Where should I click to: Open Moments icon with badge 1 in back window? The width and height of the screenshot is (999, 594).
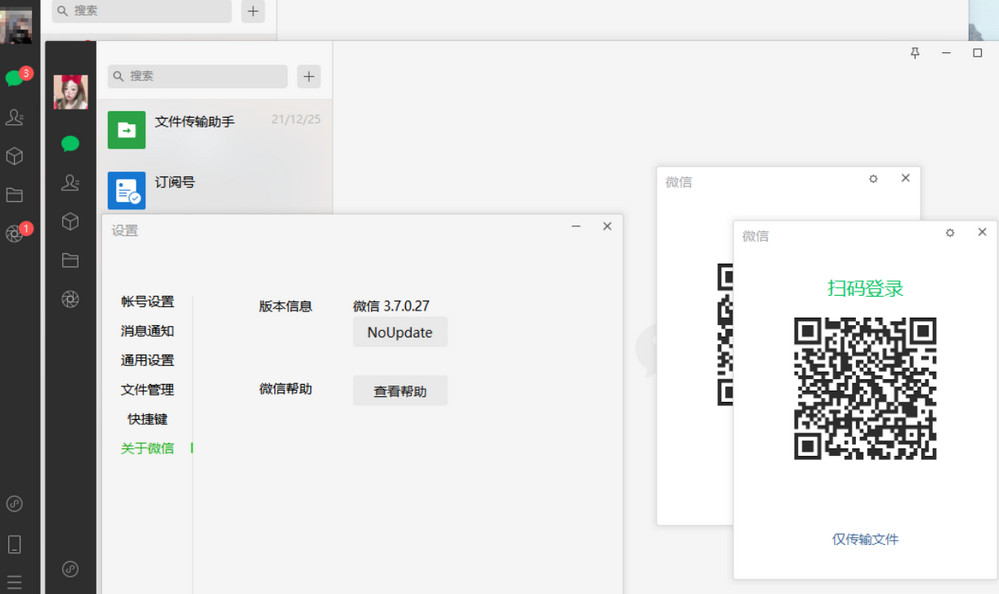click(15, 233)
